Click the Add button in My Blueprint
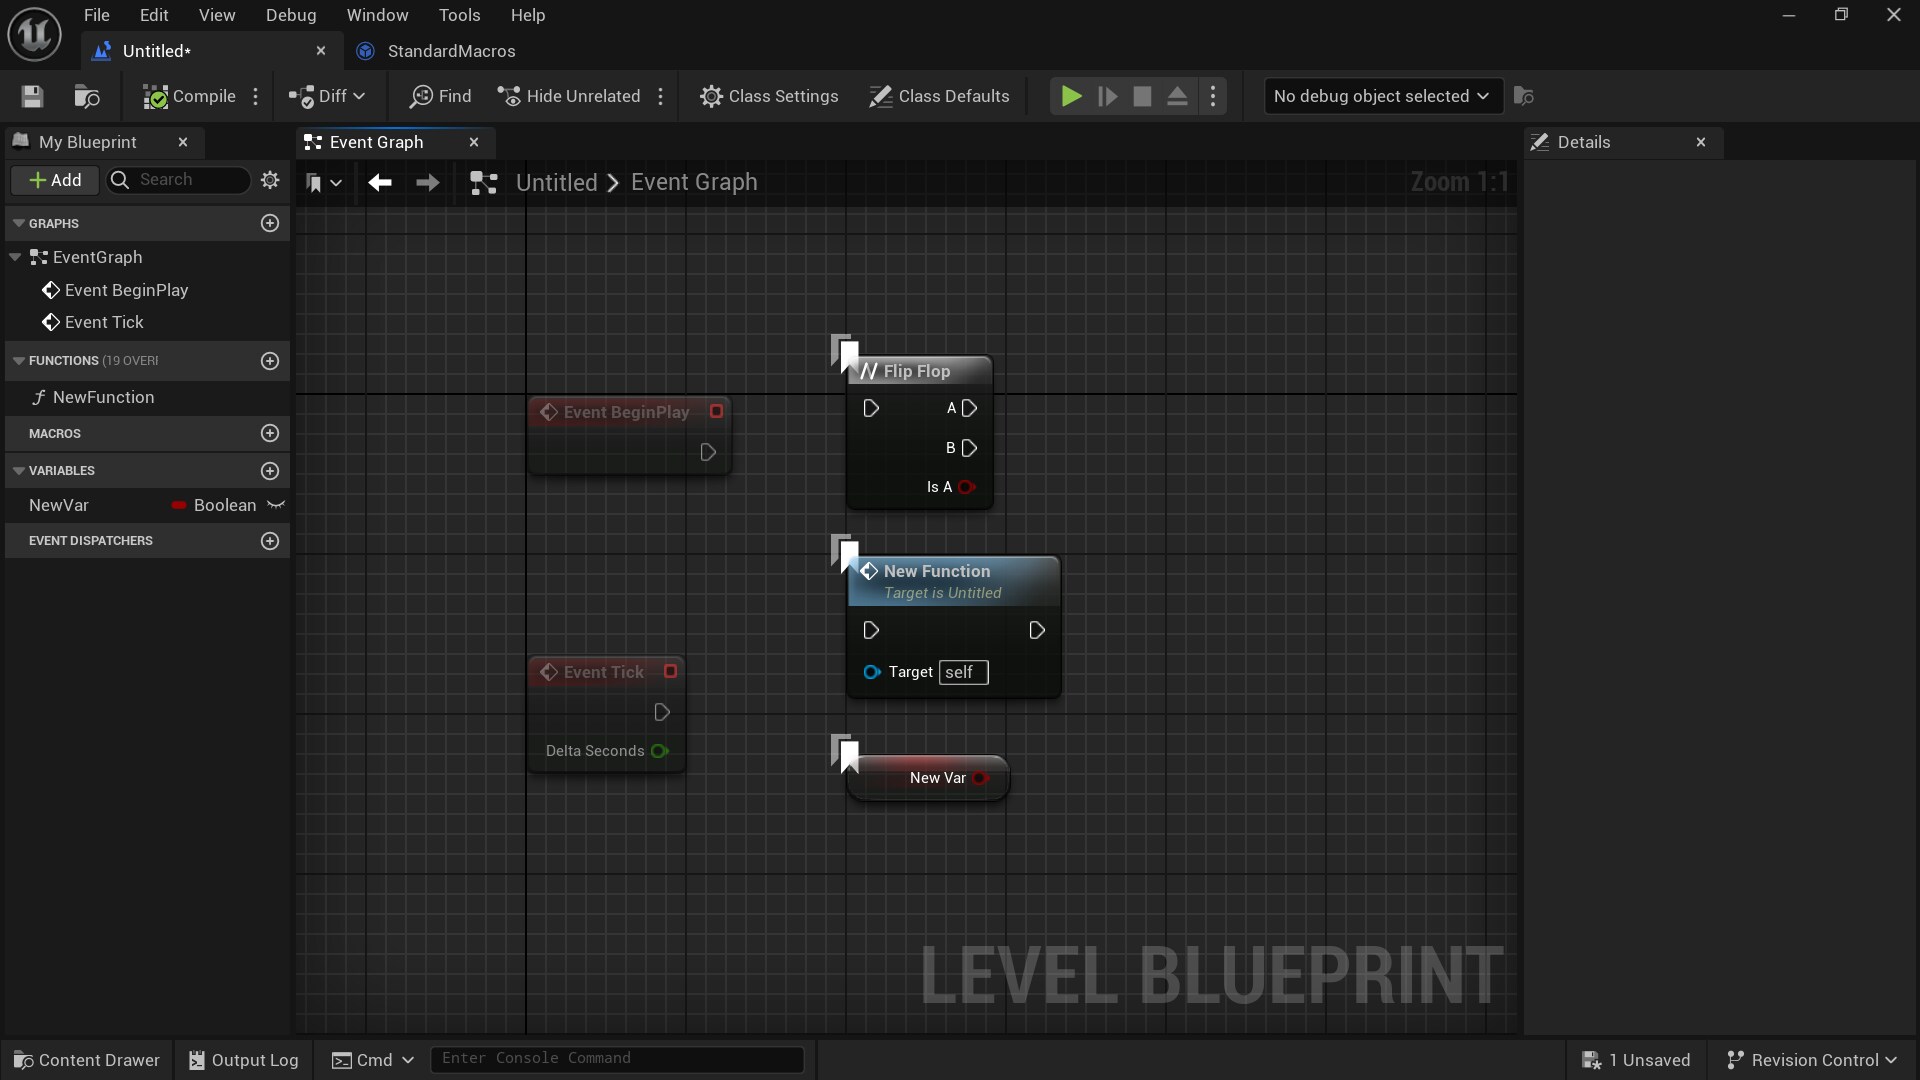This screenshot has width=1920, height=1080. click(54, 180)
